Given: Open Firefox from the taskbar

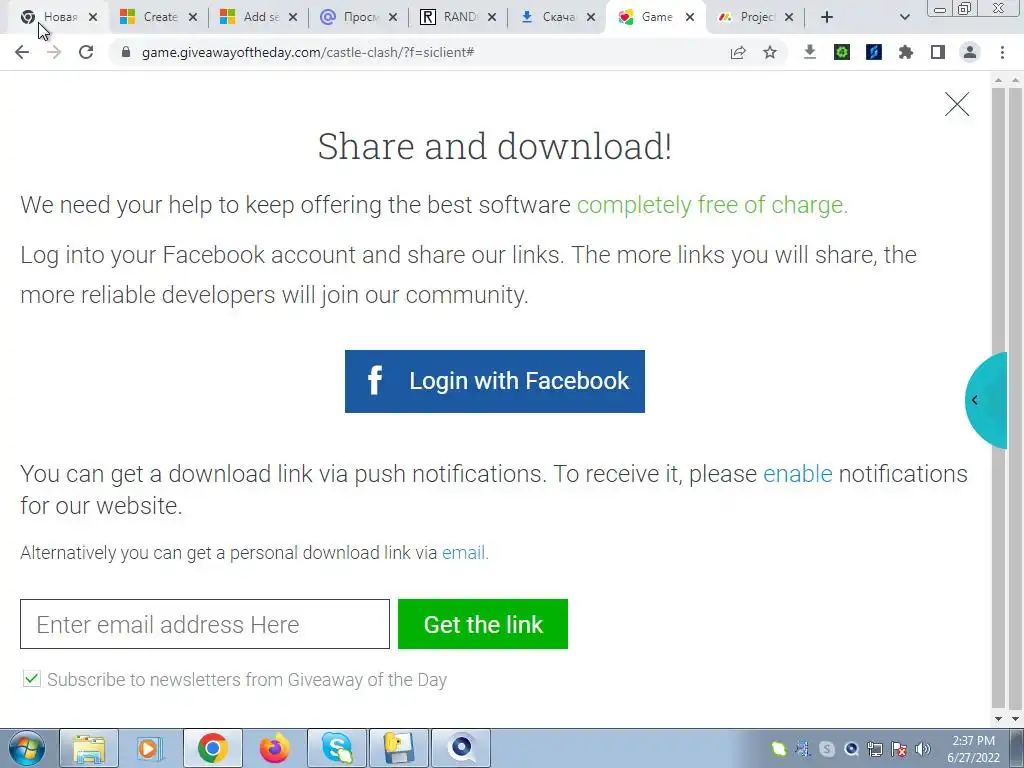Looking at the screenshot, I should click(x=274, y=748).
